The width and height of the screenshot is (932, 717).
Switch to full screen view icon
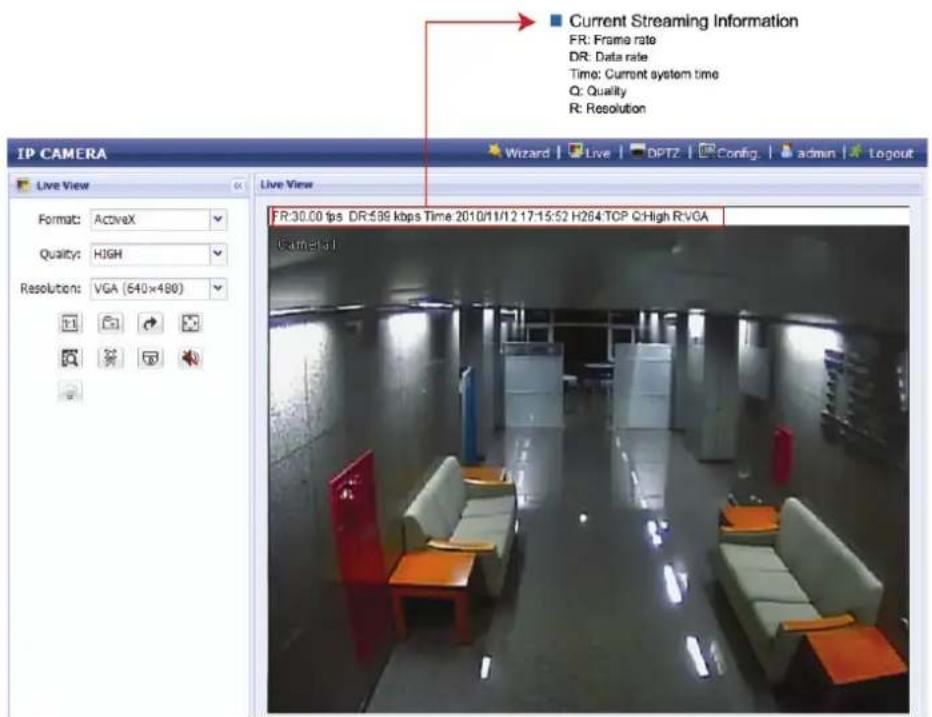point(190,323)
